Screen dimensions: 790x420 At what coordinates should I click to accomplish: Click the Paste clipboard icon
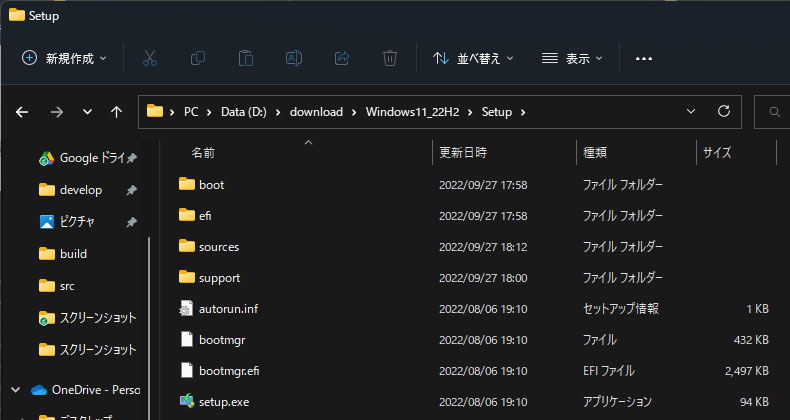tap(246, 58)
